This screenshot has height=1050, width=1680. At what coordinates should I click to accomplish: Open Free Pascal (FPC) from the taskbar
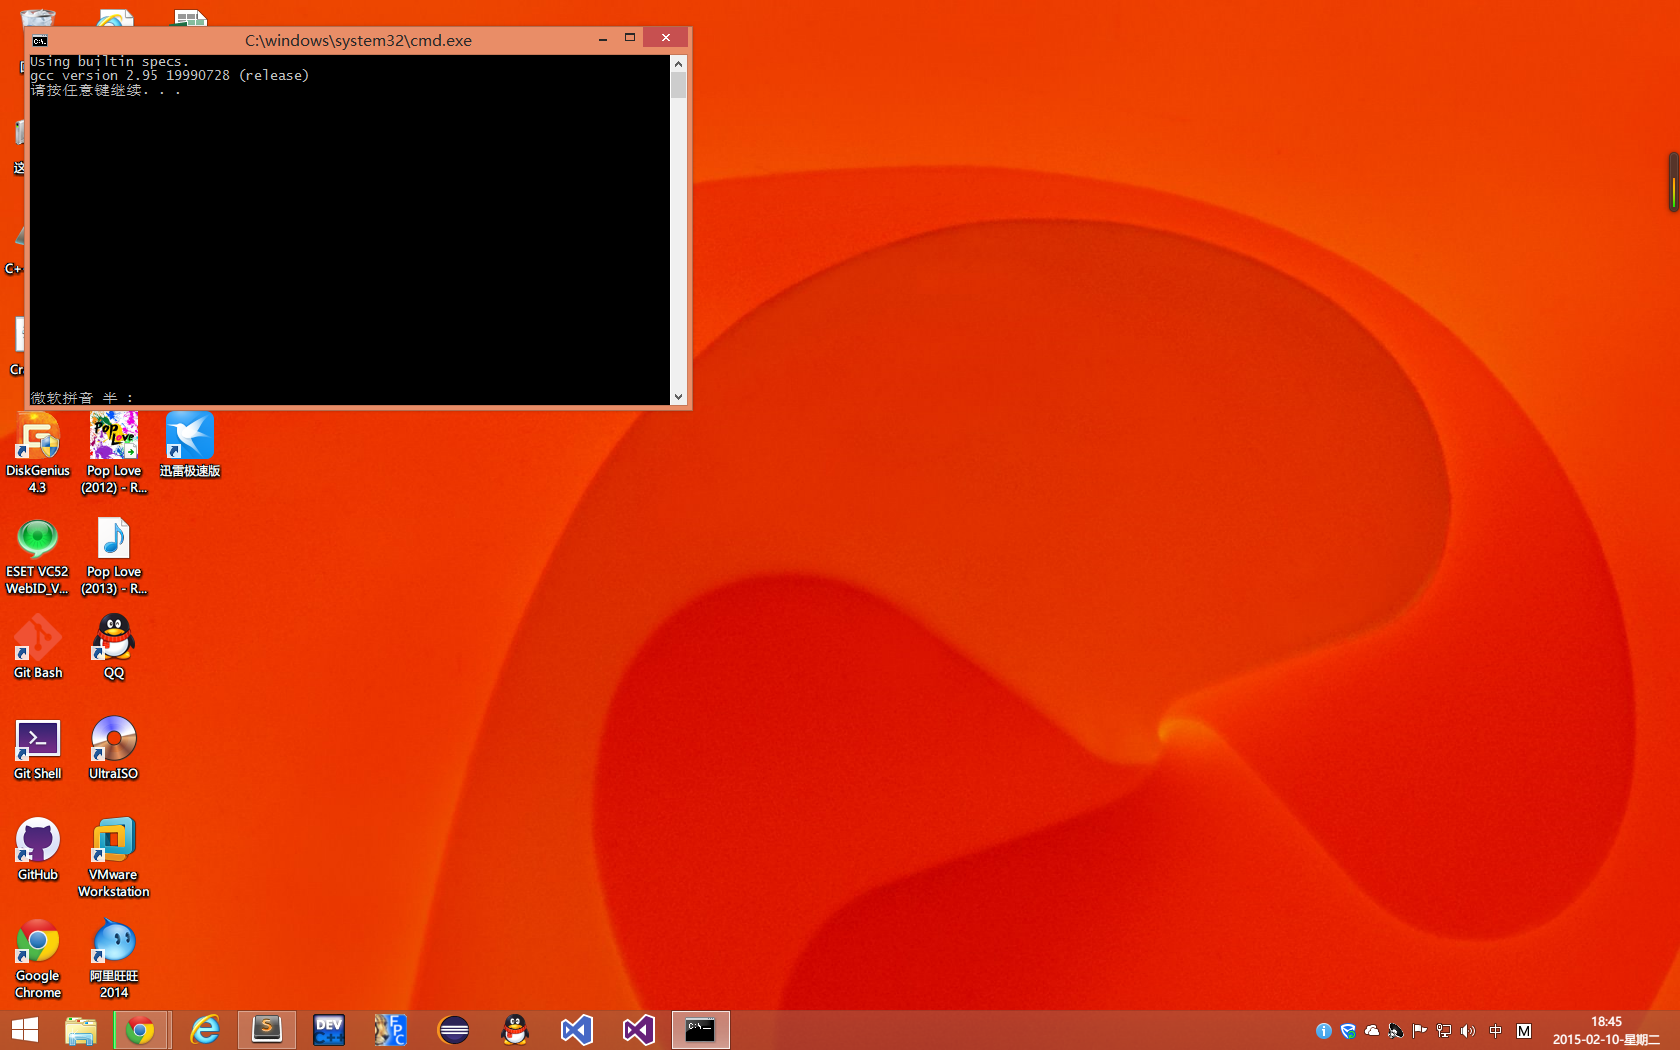pos(391,1030)
